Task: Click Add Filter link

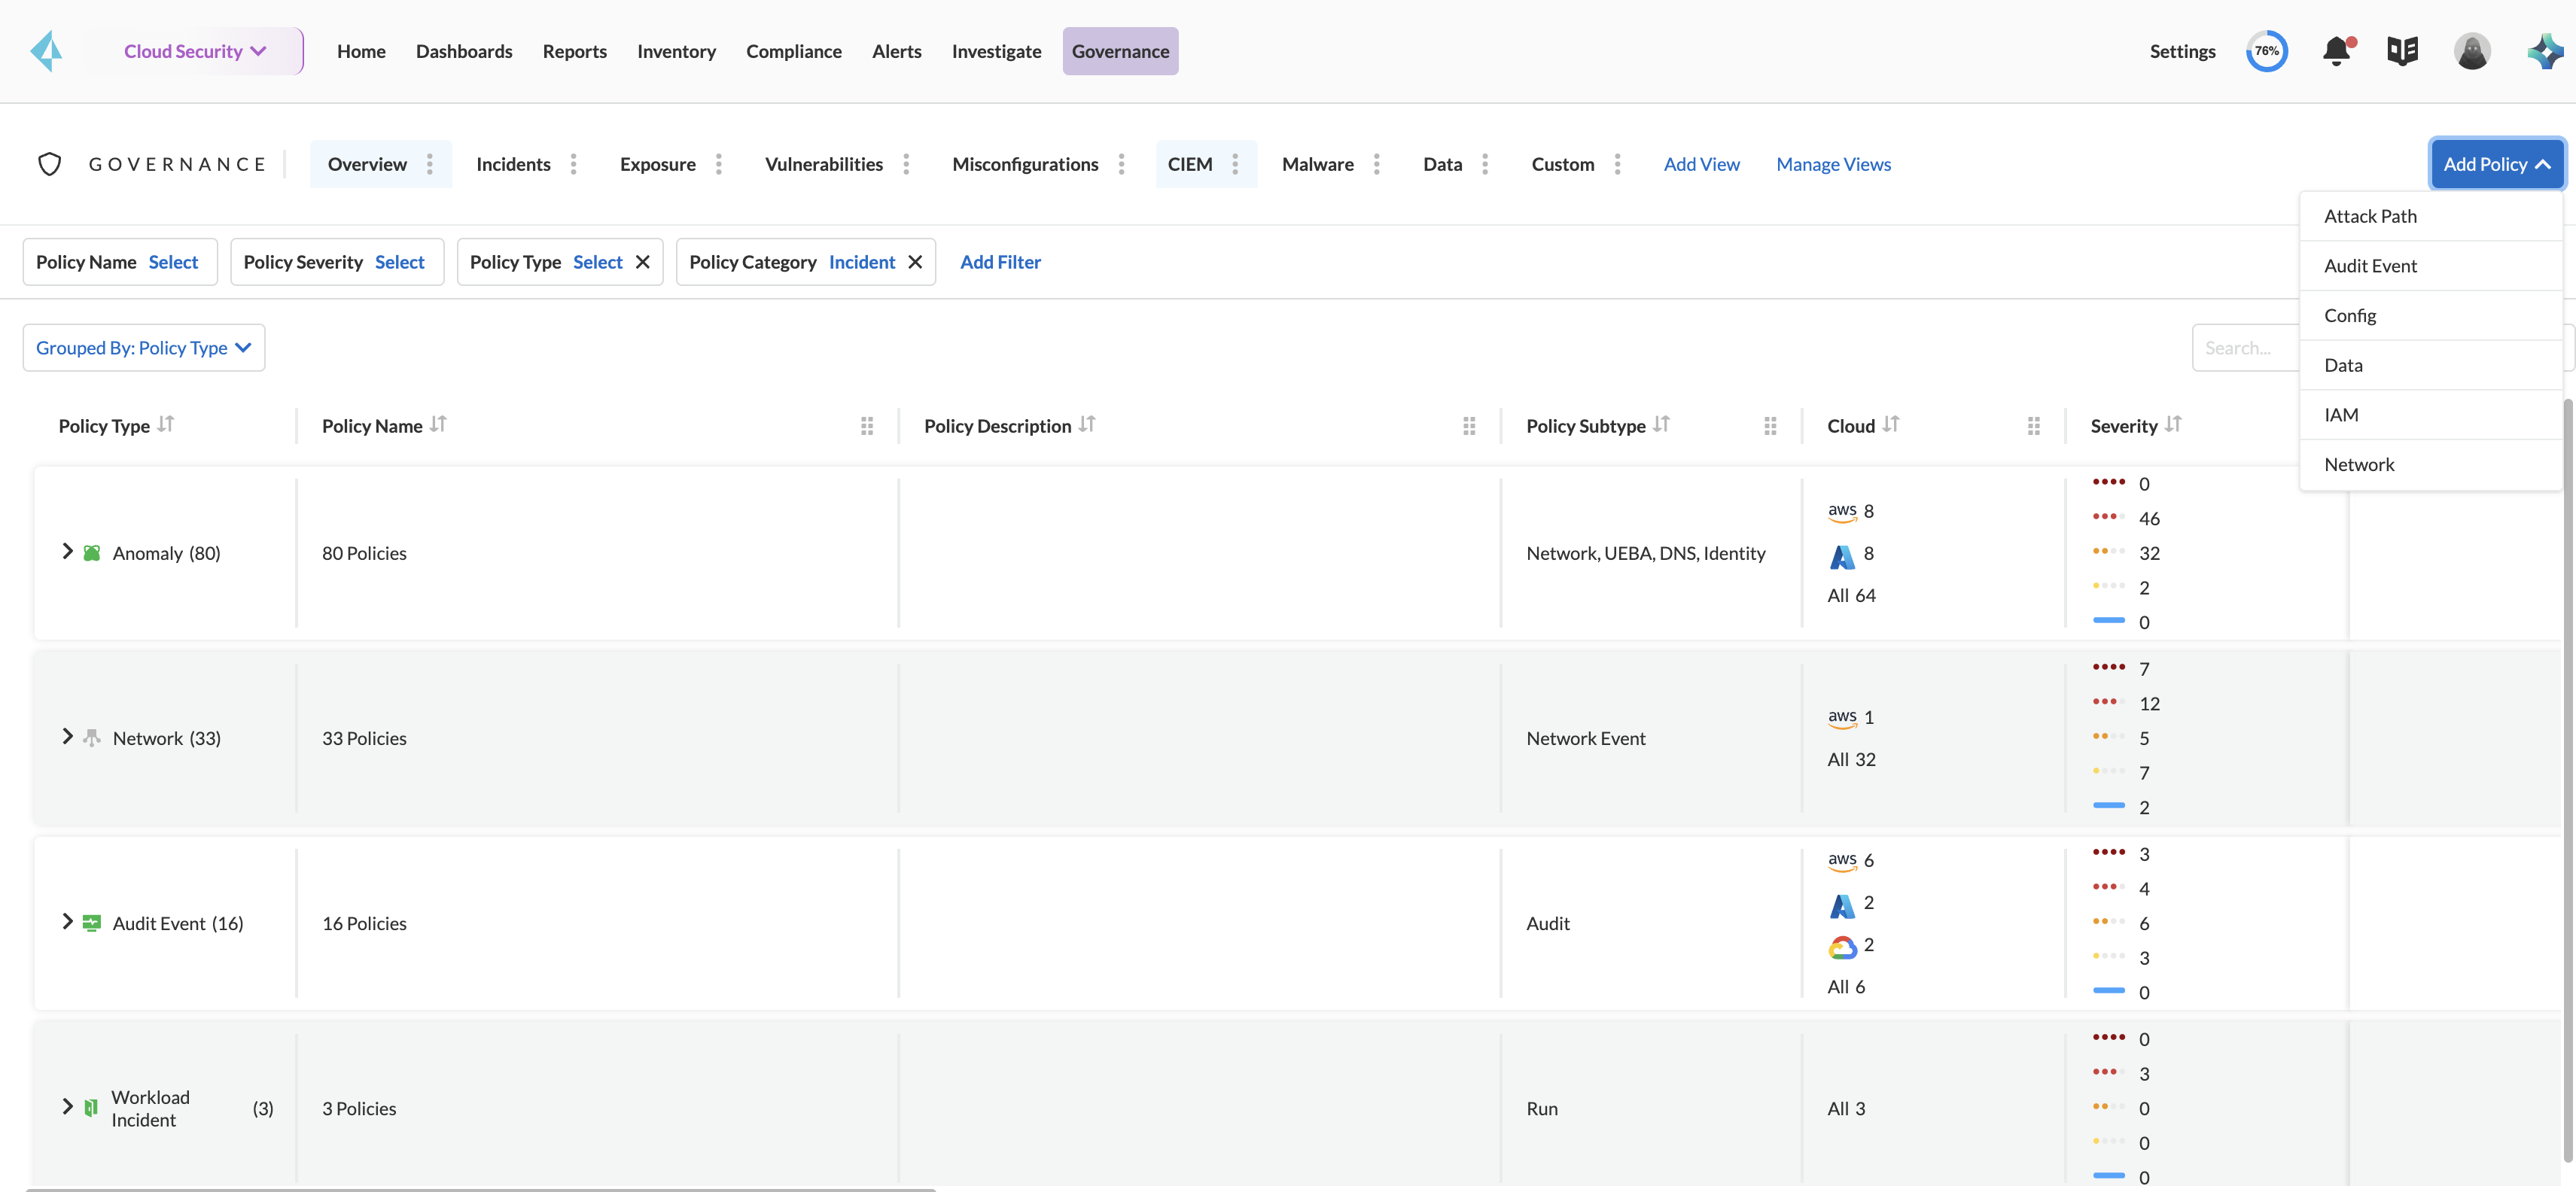Action: point(1000,262)
